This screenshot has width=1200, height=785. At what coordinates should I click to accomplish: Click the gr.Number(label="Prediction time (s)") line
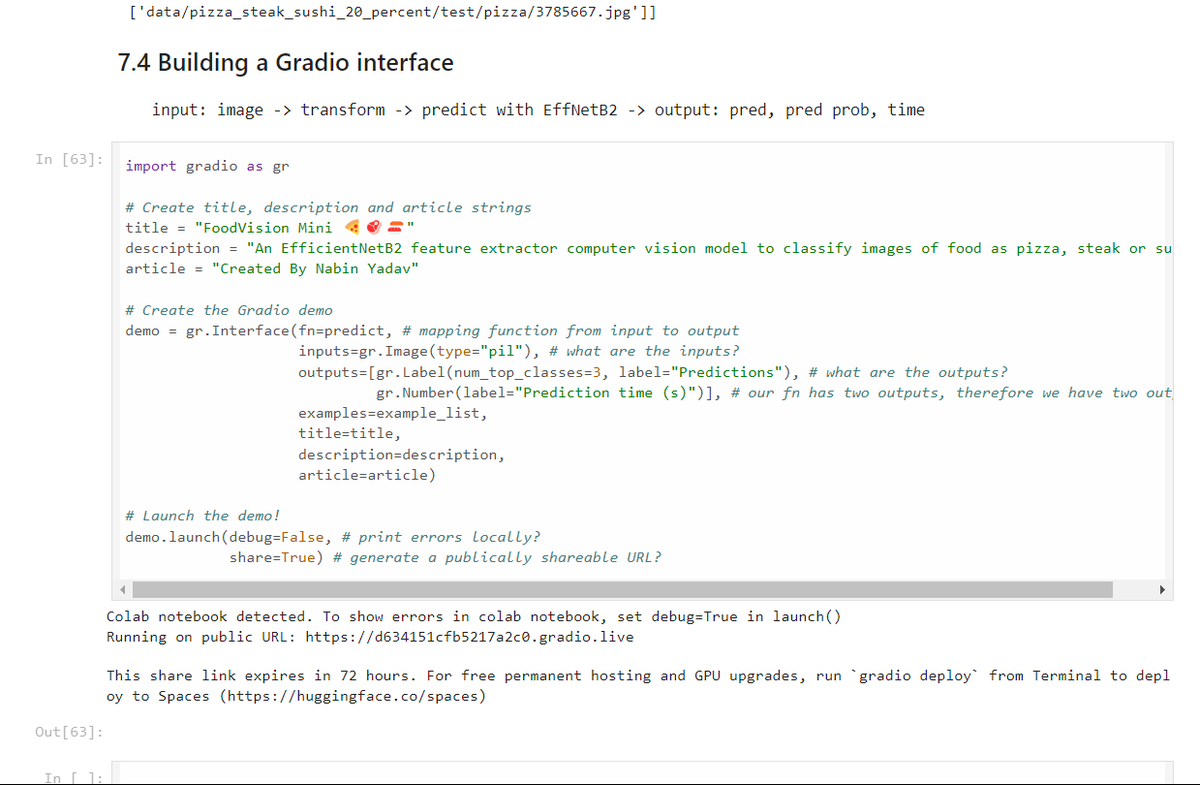point(774,392)
